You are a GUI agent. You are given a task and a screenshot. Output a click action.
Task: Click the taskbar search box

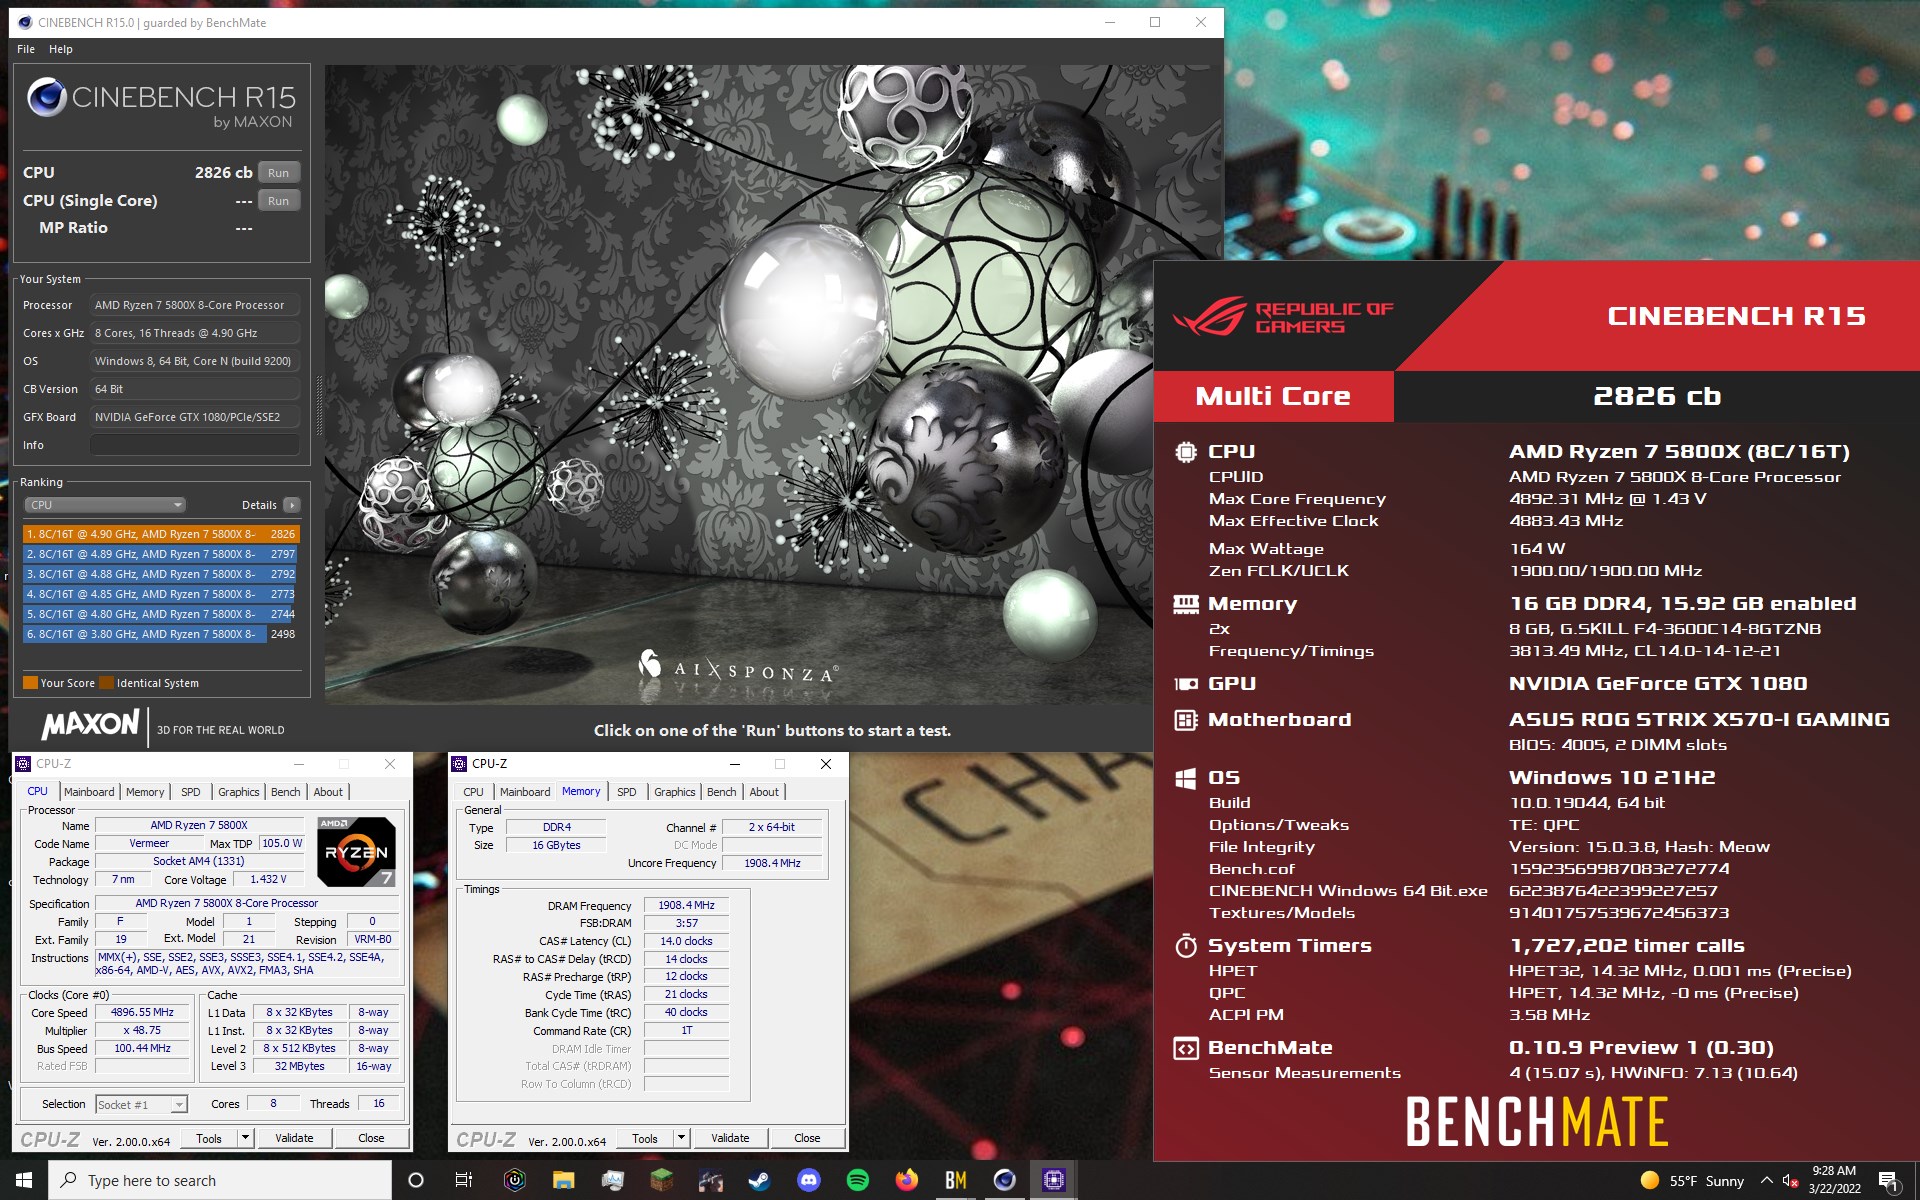point(220,1180)
